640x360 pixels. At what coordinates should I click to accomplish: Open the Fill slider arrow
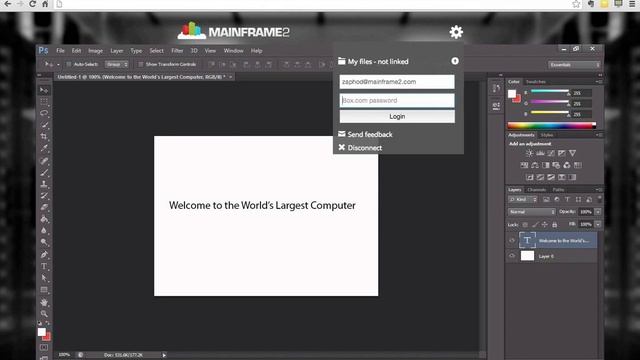[598, 224]
